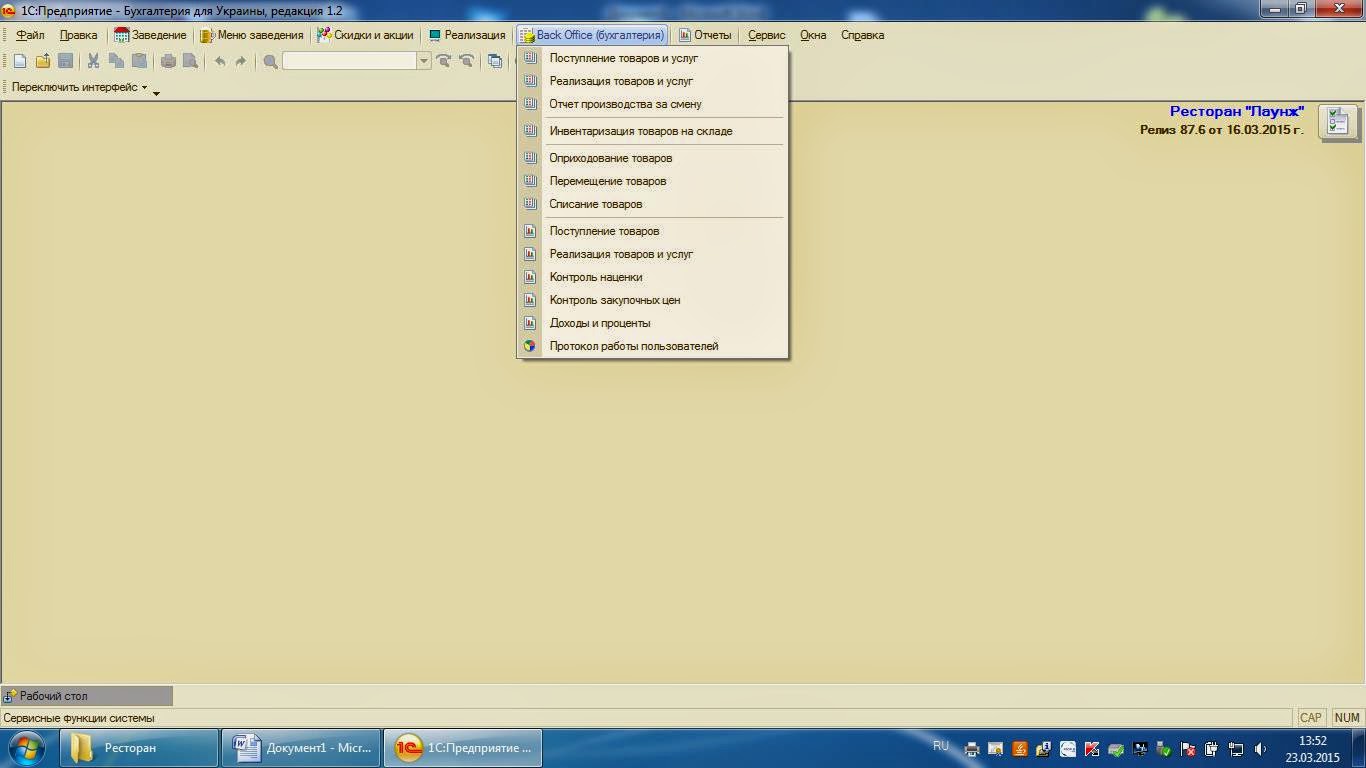Select the Поступление товаров report entry
The width and height of the screenshot is (1366, 768).
tap(653, 231)
